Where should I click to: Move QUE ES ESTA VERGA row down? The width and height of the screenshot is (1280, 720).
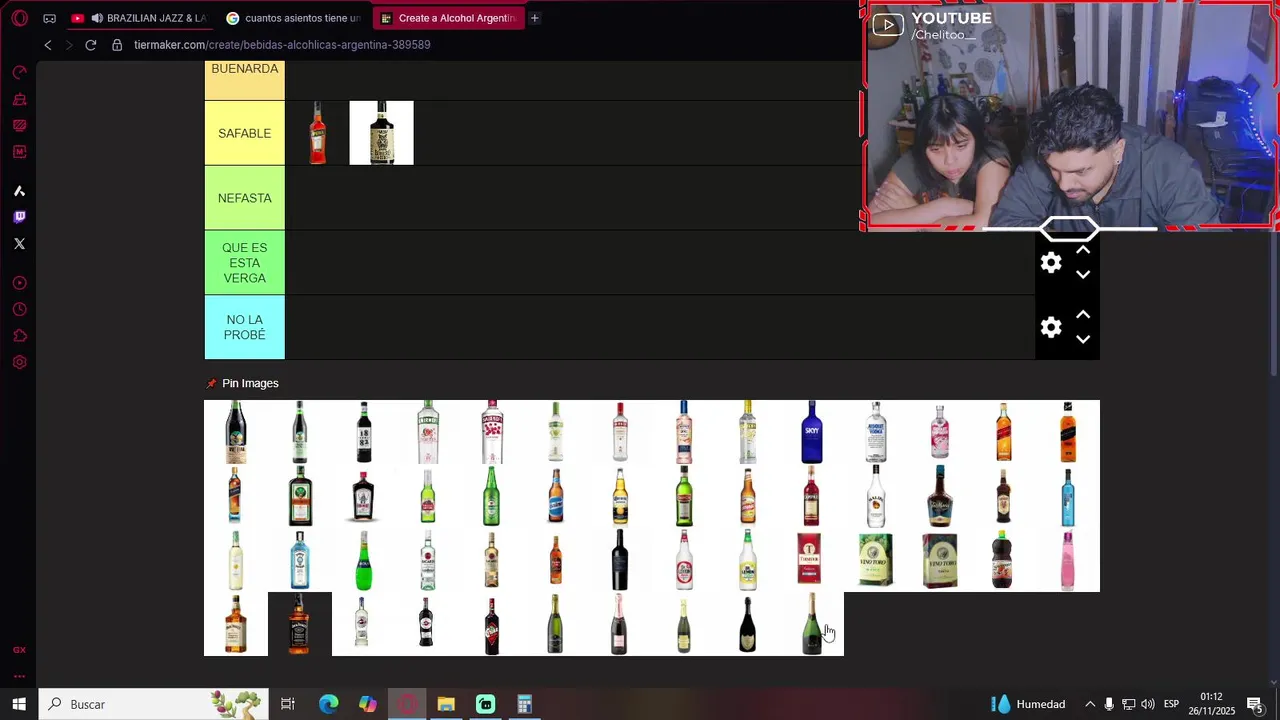coord(1083,275)
